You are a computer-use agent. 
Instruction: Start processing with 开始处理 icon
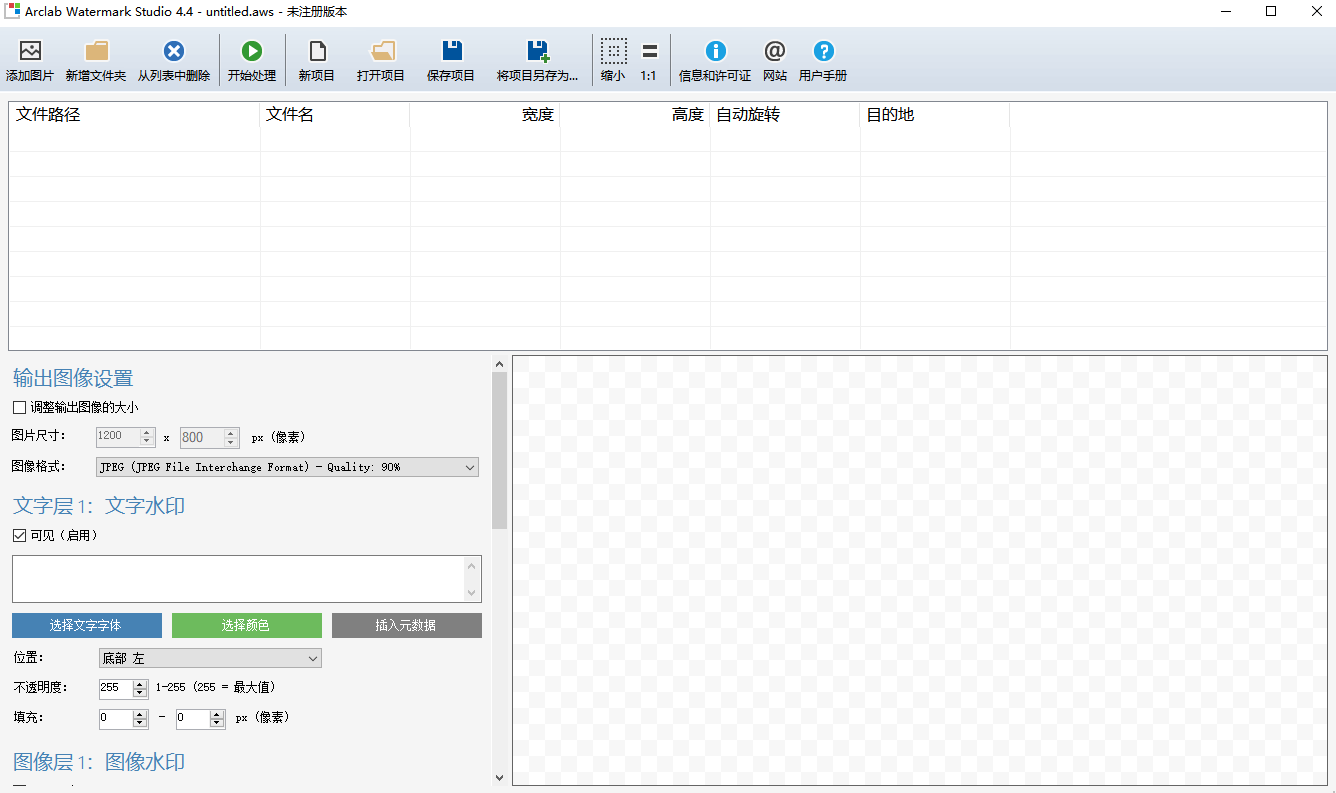point(251,51)
